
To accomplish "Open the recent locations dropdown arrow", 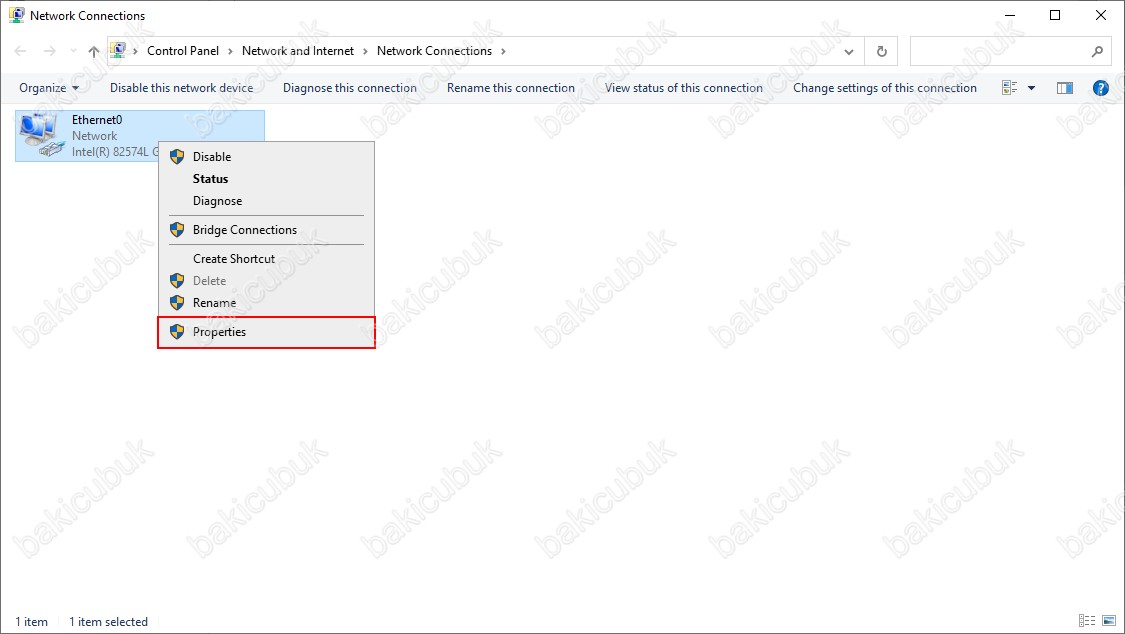I will click(x=73, y=51).
